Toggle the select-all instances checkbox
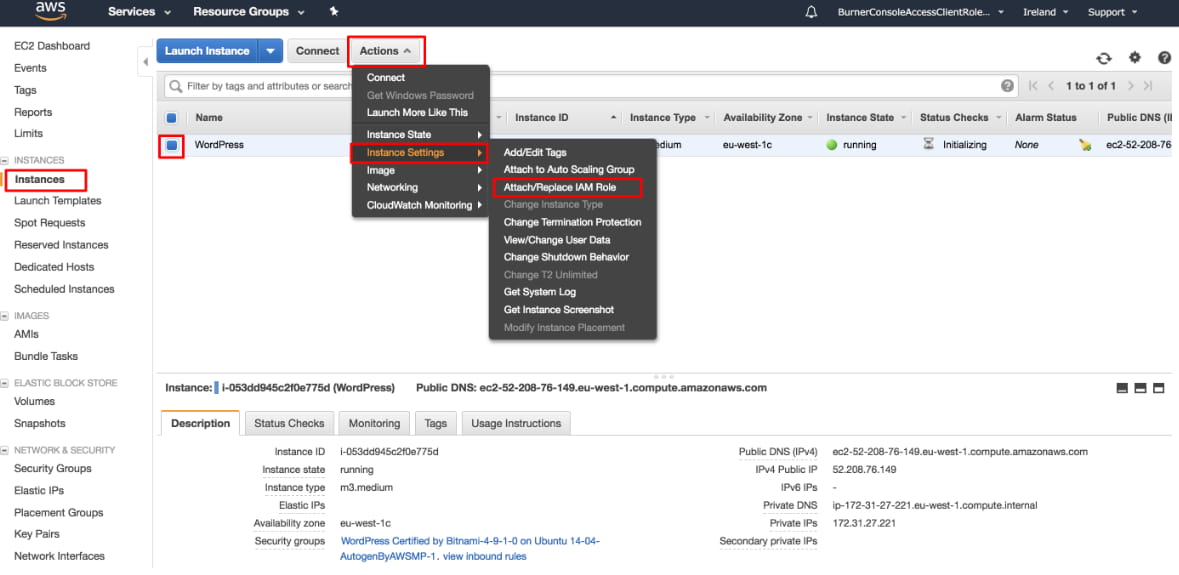This screenshot has width=1179, height=575. coord(171,118)
